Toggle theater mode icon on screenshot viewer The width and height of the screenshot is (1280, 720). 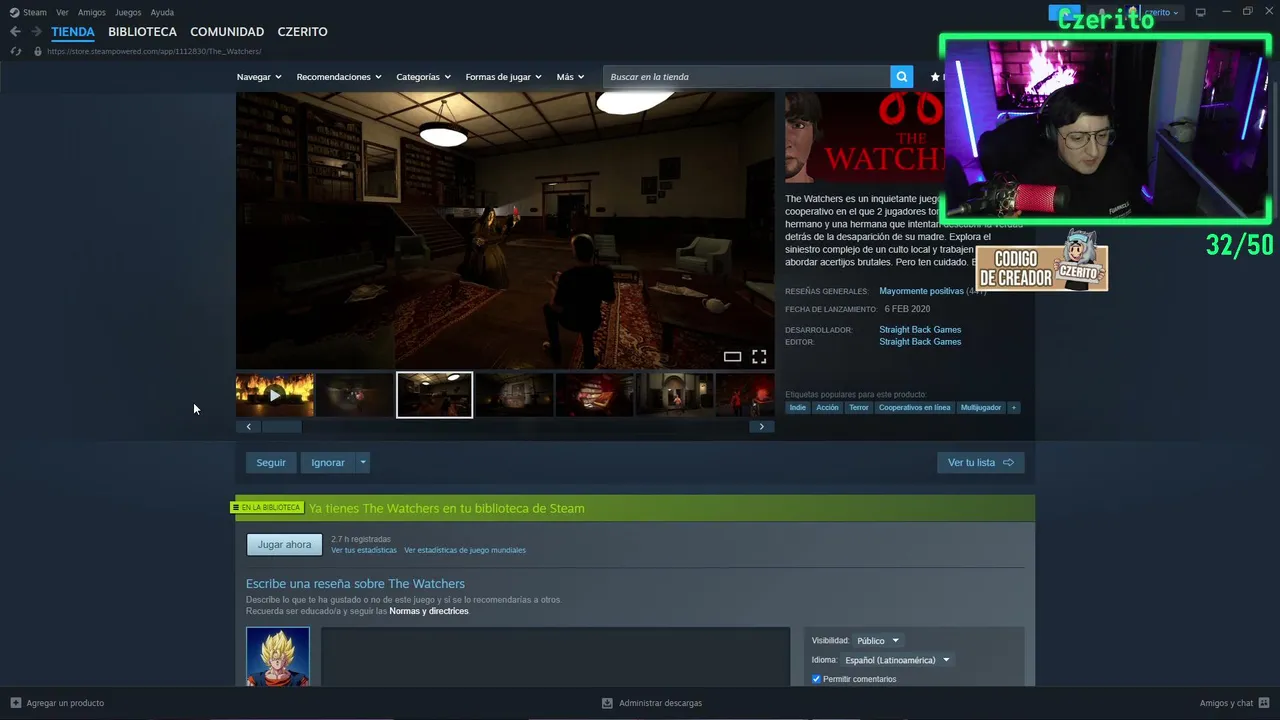(x=732, y=357)
